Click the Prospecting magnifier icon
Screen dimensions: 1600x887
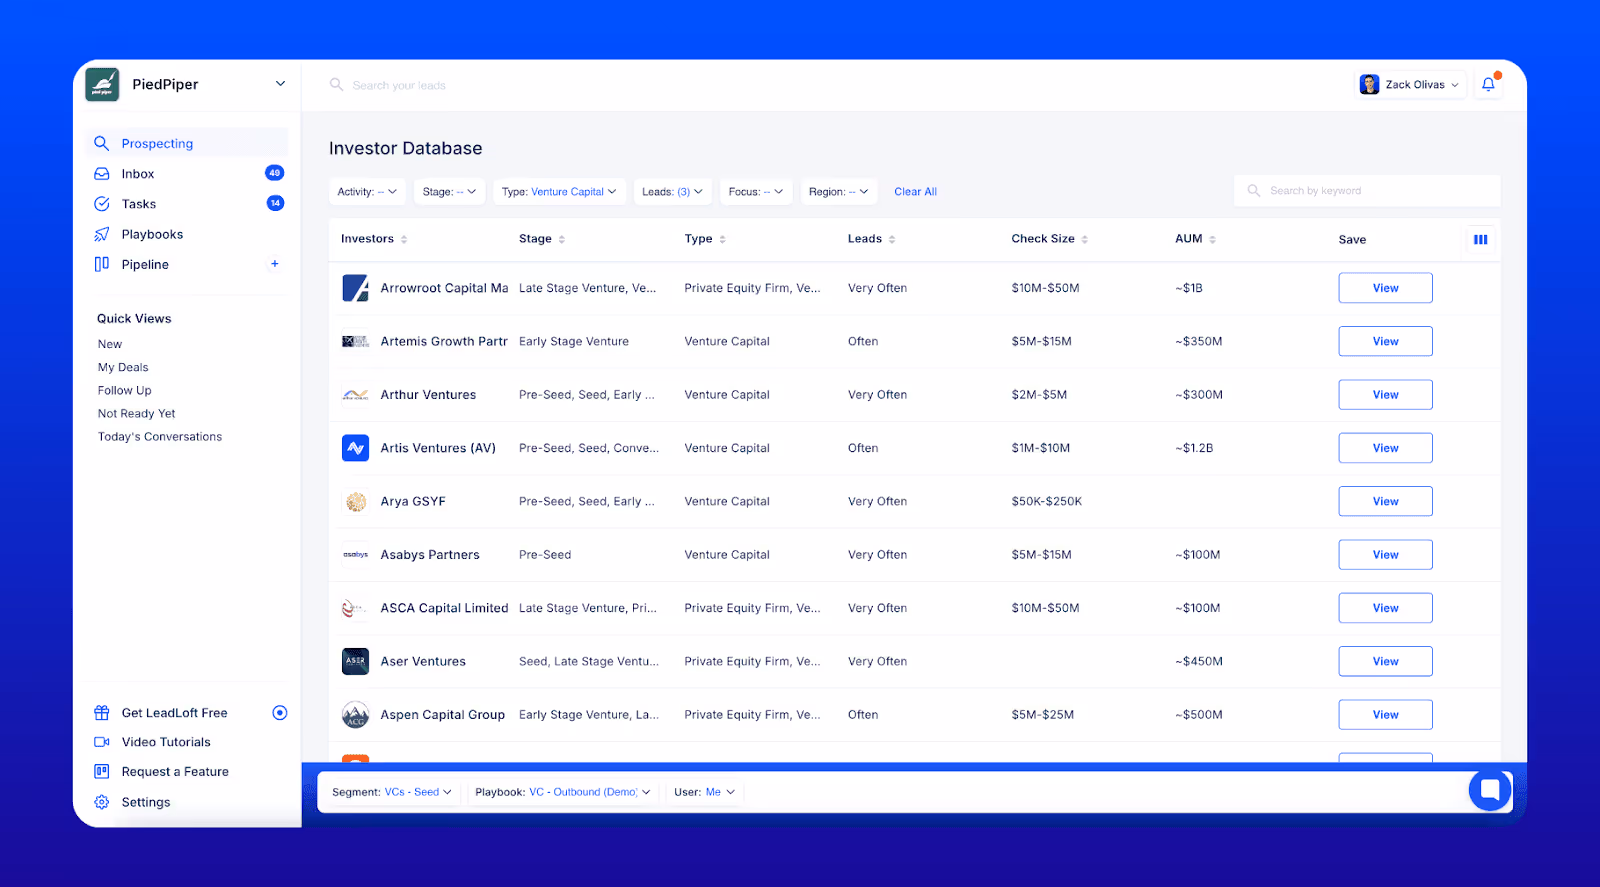[x=102, y=143]
